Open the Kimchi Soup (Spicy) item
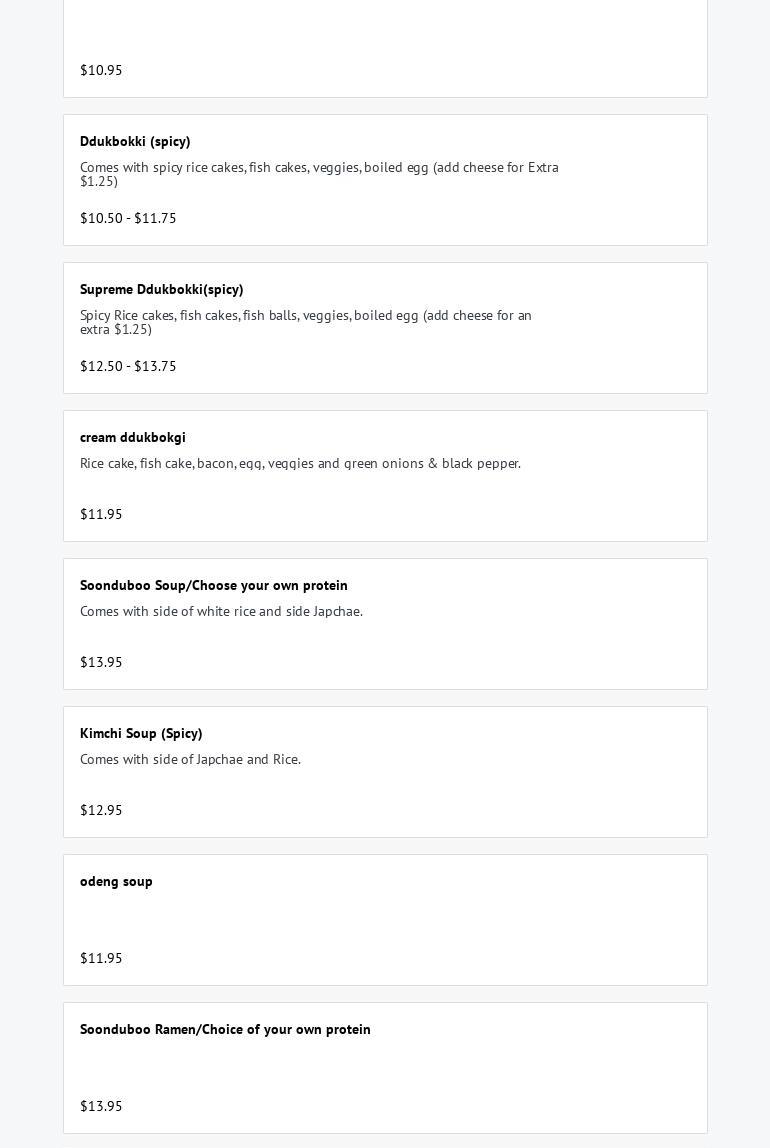The width and height of the screenshot is (770, 1148). click(x=385, y=772)
